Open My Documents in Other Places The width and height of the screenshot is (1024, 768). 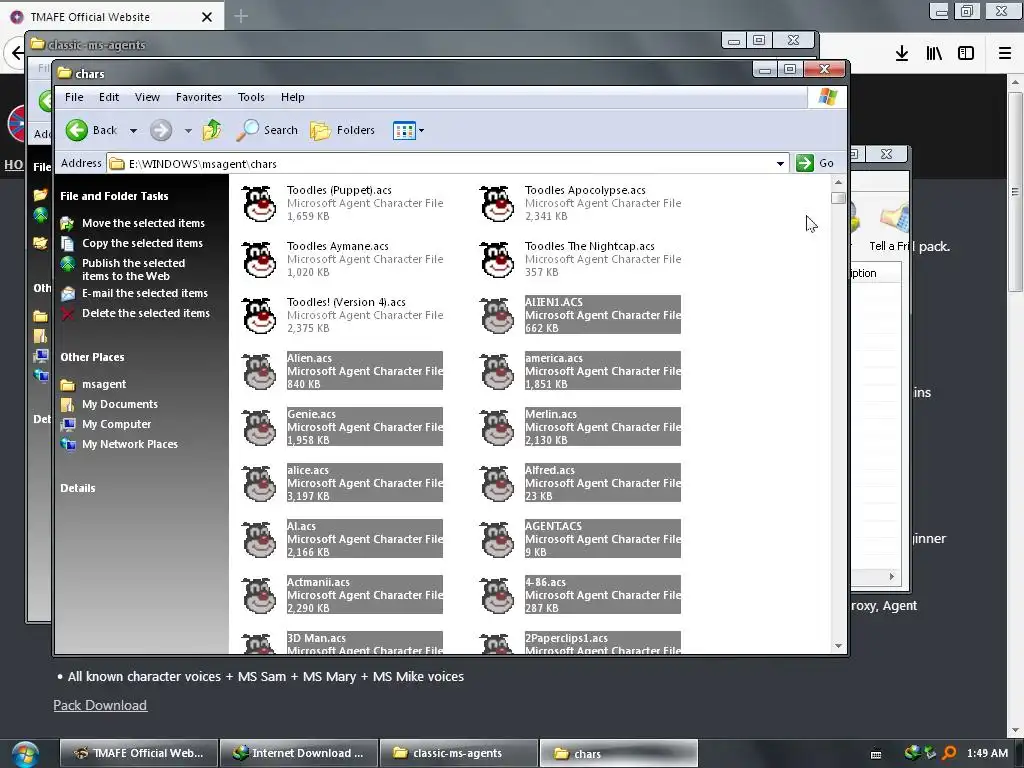click(120, 404)
